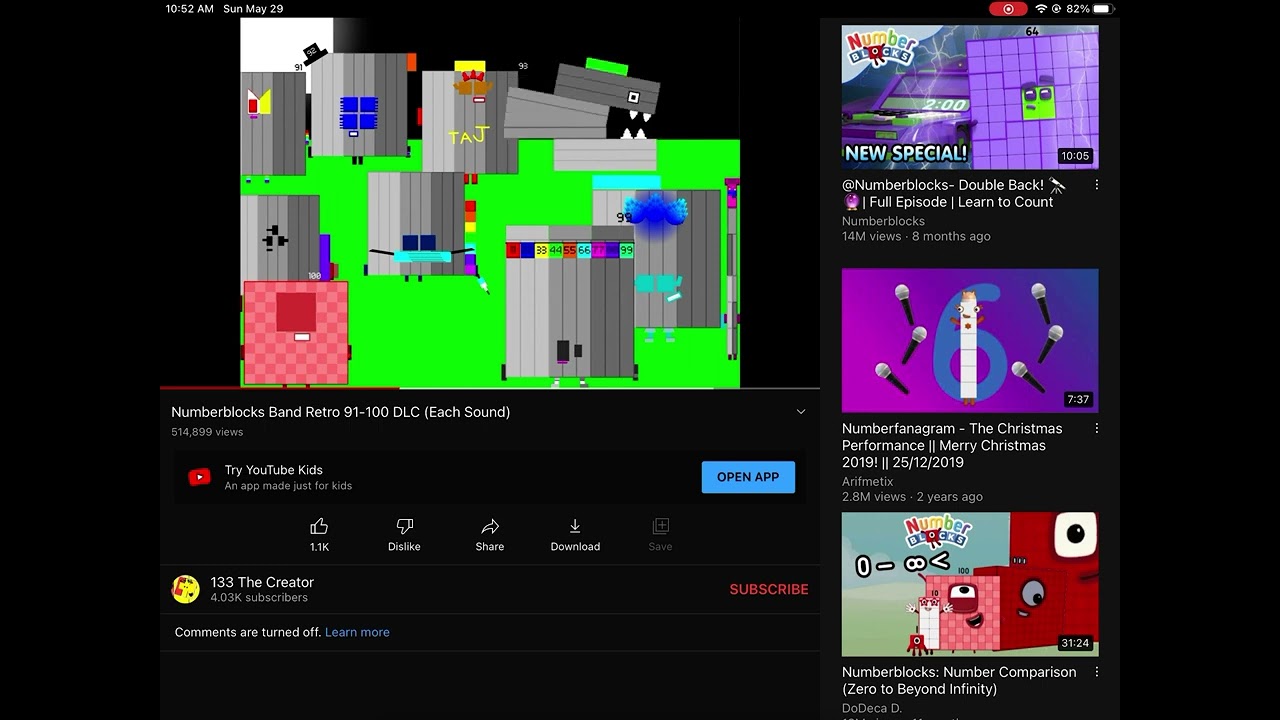Viewport: 1280px width, 720px height.
Task: Open options menu for Number Comparison video
Action: point(1097,672)
